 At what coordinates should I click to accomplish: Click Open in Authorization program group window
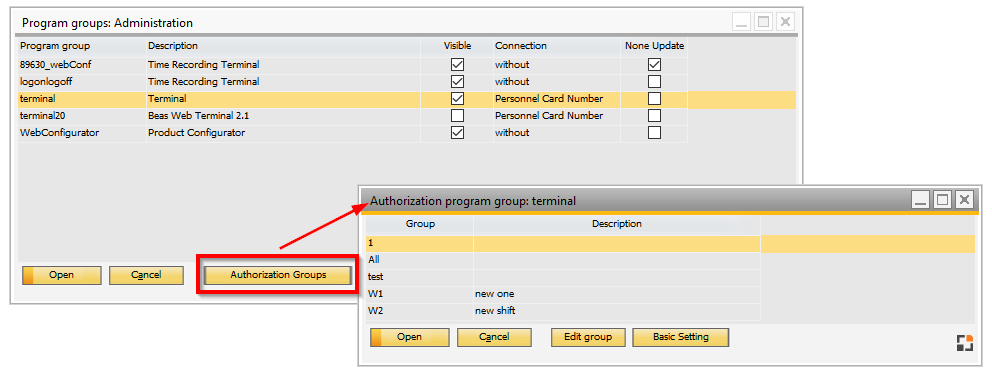(x=409, y=337)
